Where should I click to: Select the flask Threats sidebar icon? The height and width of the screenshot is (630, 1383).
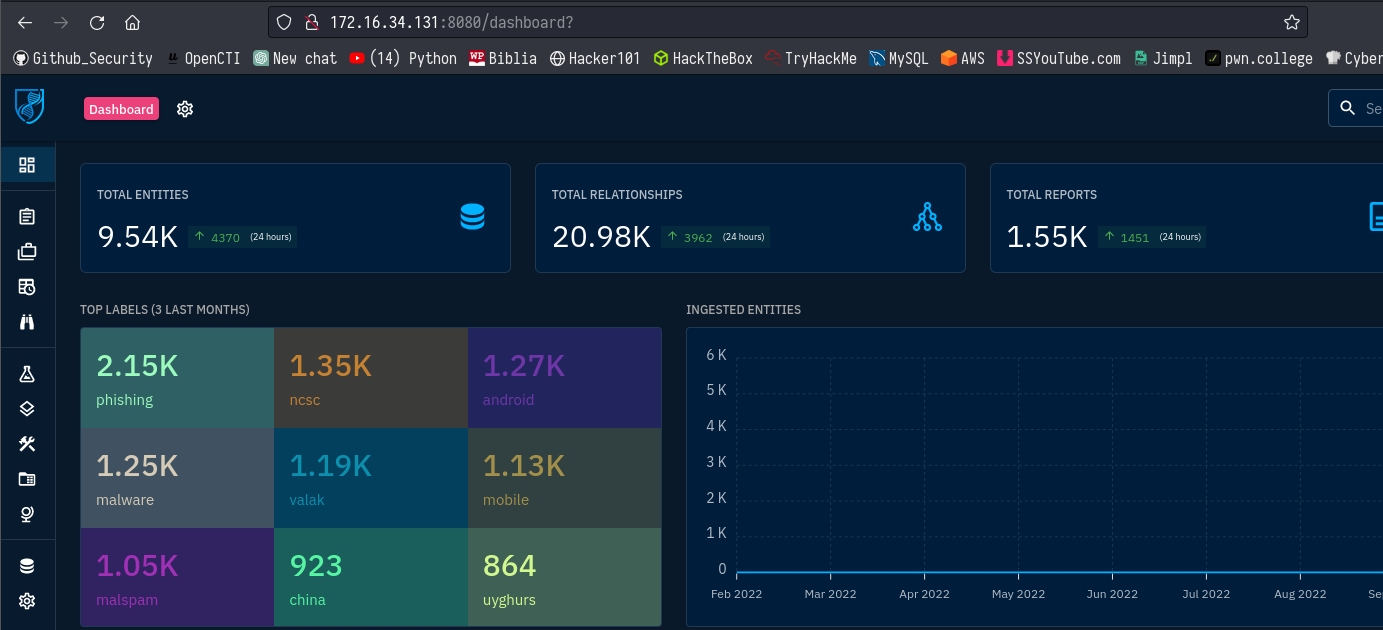tap(27, 373)
